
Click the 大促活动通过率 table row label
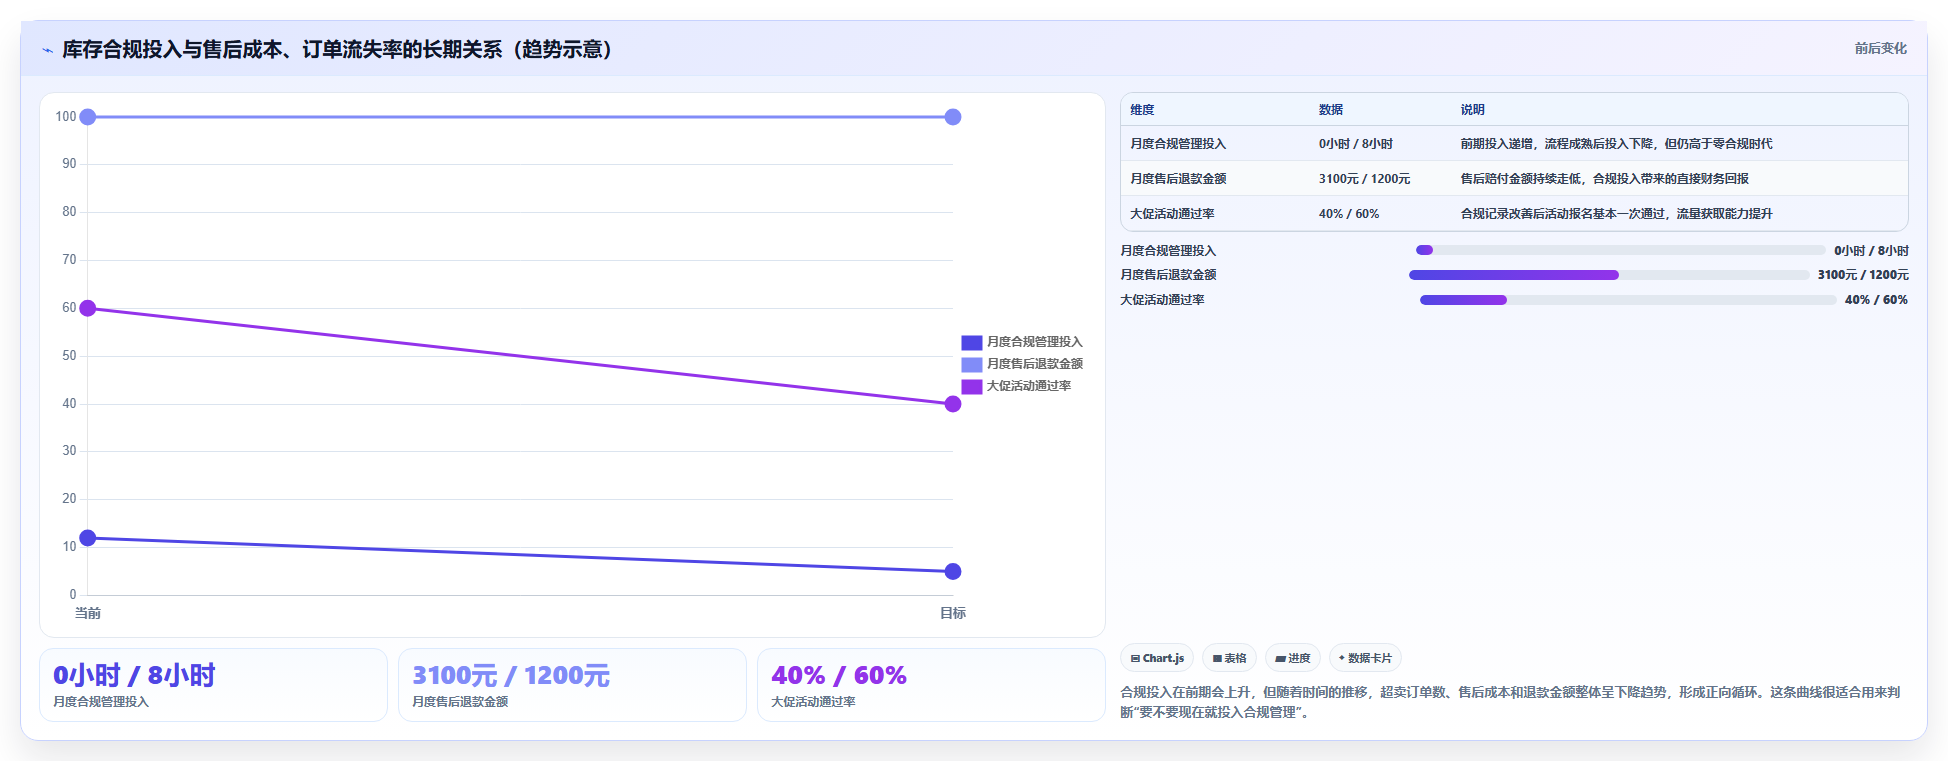(x=1172, y=214)
